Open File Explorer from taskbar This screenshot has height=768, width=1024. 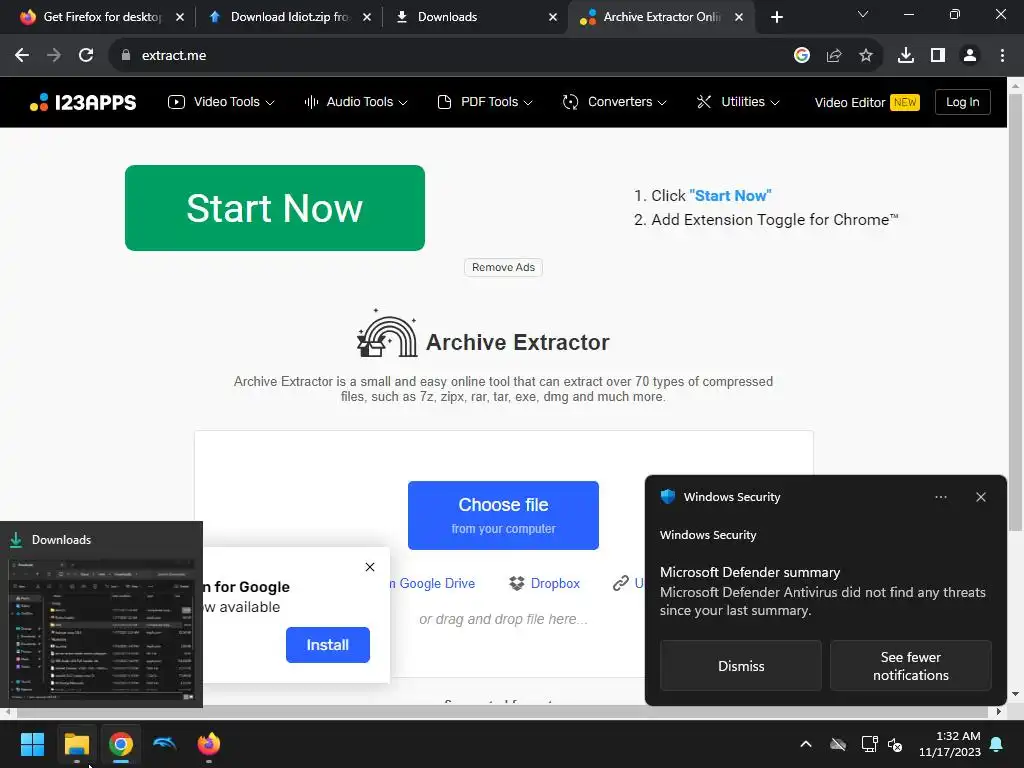[76, 744]
